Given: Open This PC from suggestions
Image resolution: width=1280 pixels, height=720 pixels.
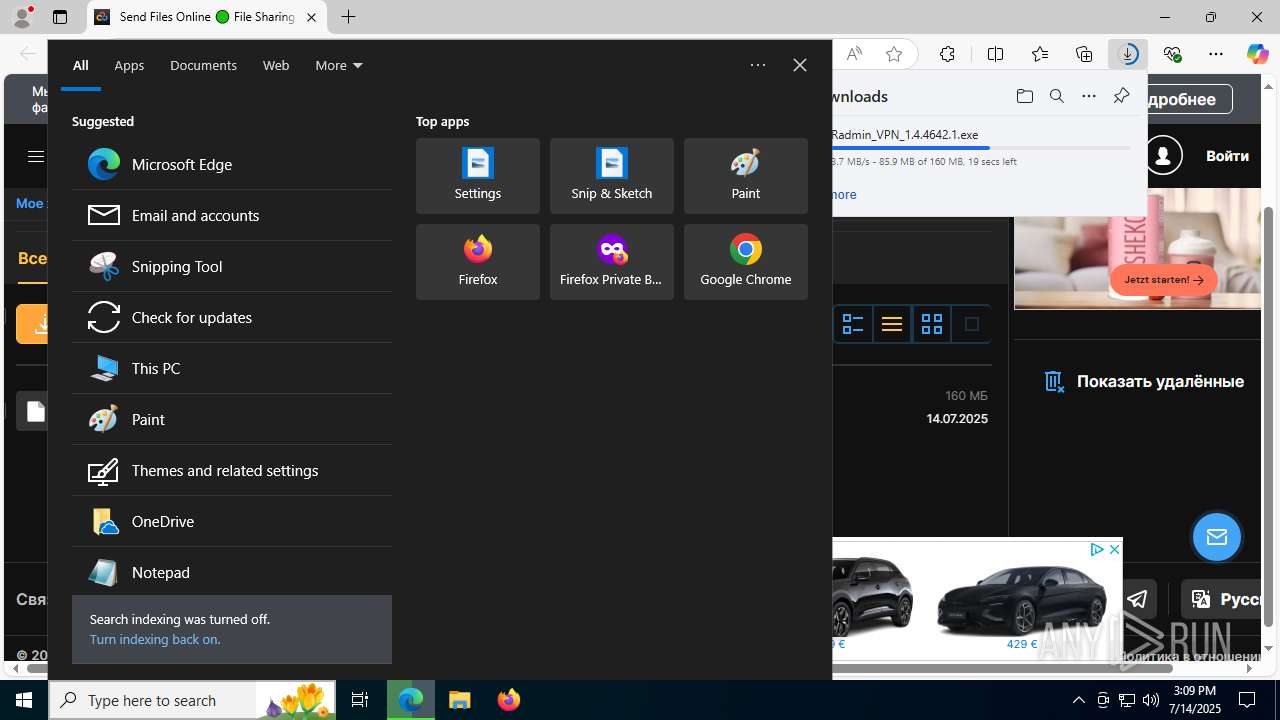Looking at the screenshot, I should pyautogui.click(x=232, y=368).
